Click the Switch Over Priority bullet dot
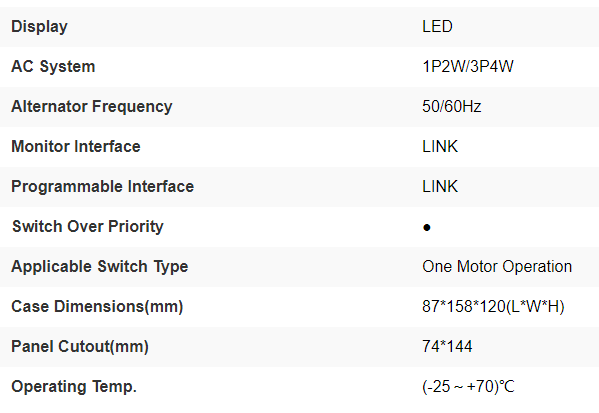Viewport: 599px width, 413px height. point(427,228)
